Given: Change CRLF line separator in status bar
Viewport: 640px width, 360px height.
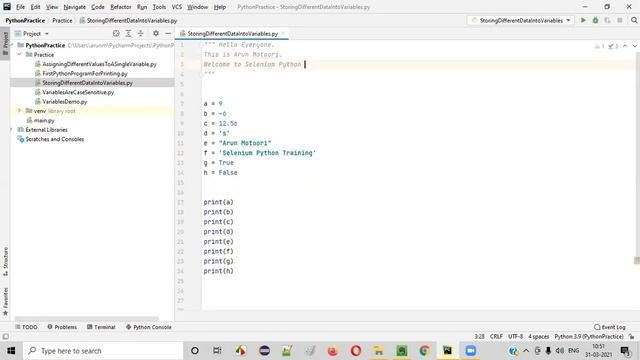Looking at the screenshot, I should (x=496, y=337).
